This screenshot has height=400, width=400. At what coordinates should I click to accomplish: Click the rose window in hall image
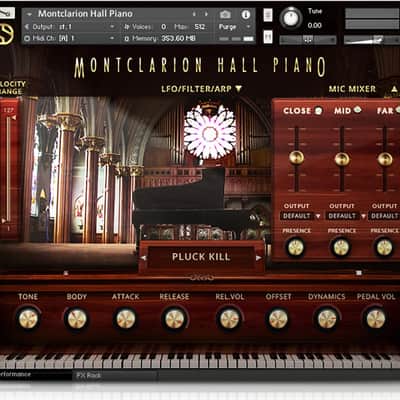[210, 132]
